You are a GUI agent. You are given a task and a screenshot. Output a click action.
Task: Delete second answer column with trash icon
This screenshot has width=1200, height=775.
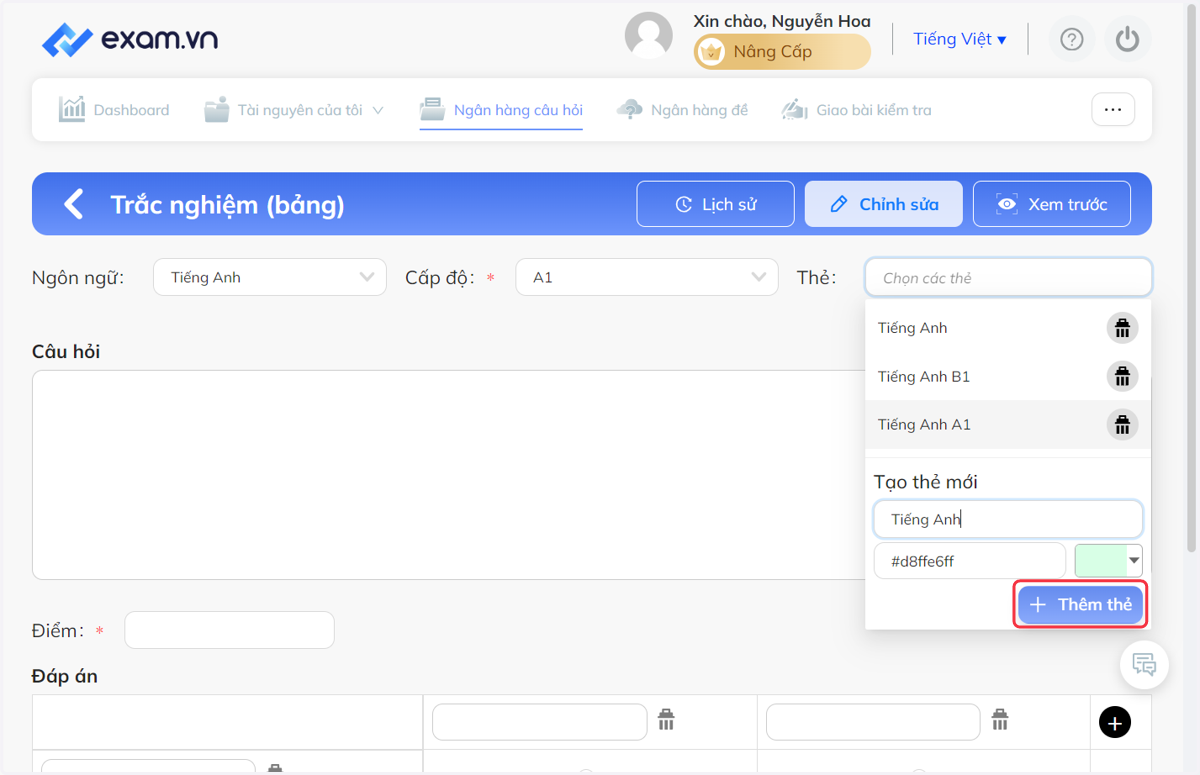click(x=999, y=719)
